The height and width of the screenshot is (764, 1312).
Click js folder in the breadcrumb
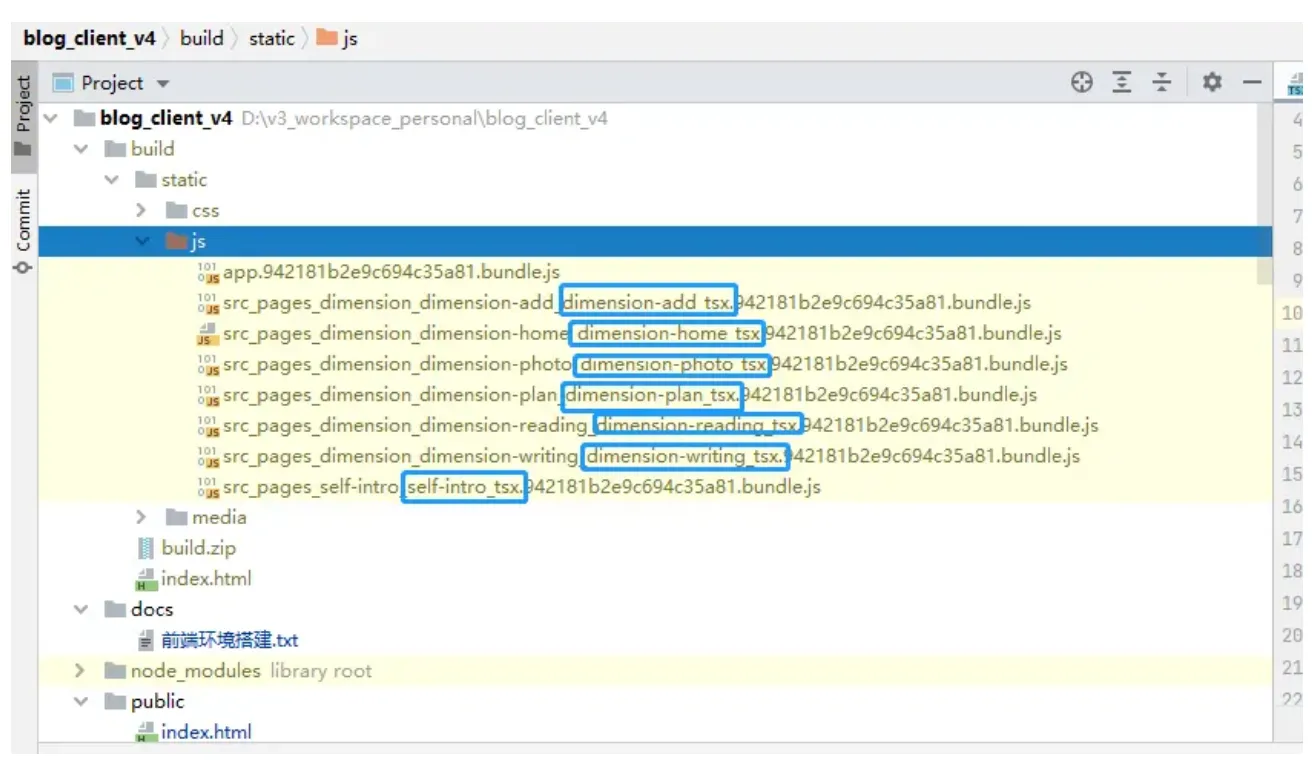[337, 39]
